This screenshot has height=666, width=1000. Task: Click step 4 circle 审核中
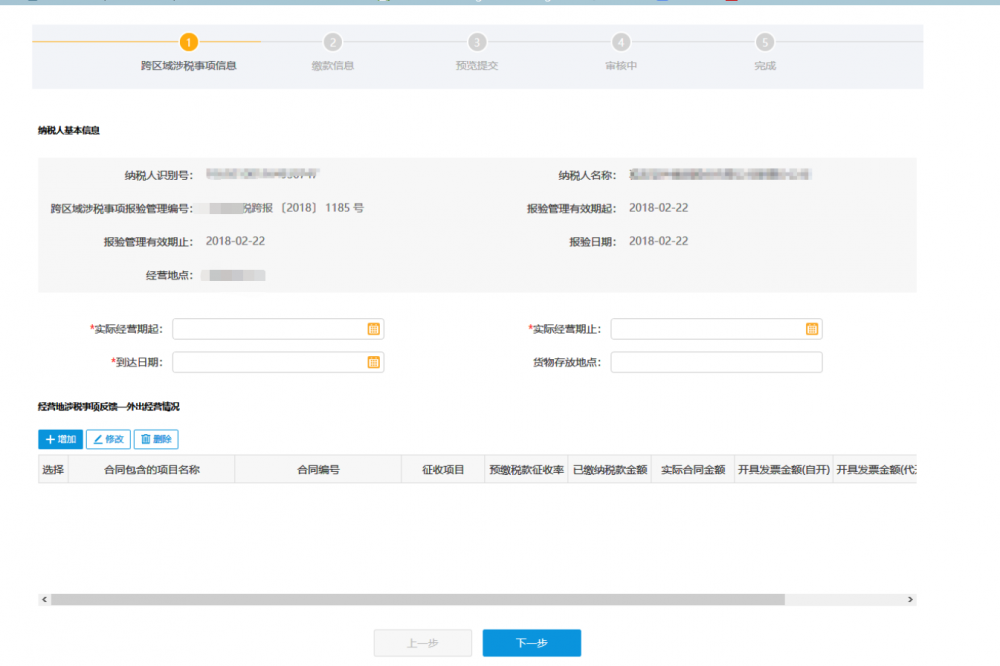coord(621,42)
